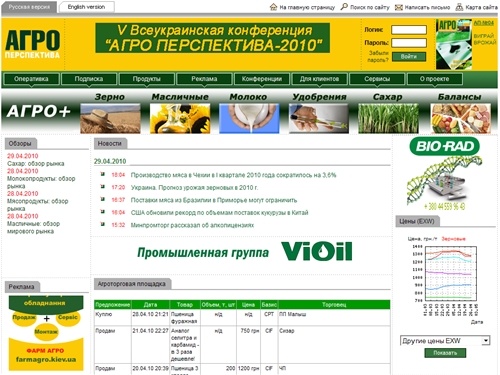Open the Балансы food thumbnail
This screenshot has width=500, height=375.
click(x=461, y=118)
